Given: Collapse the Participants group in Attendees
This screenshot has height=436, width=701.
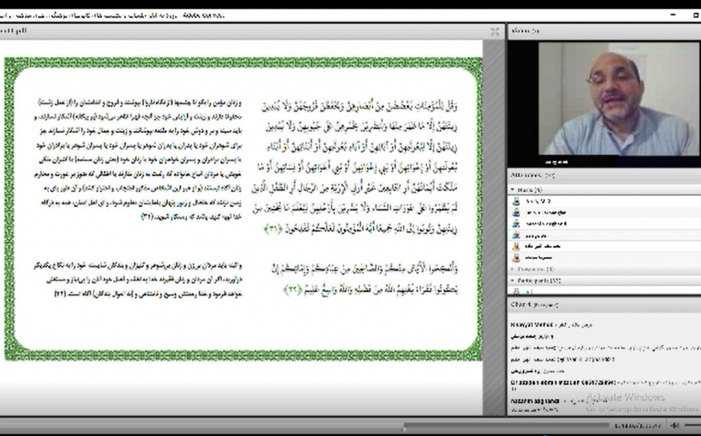Looking at the screenshot, I should [513, 279].
